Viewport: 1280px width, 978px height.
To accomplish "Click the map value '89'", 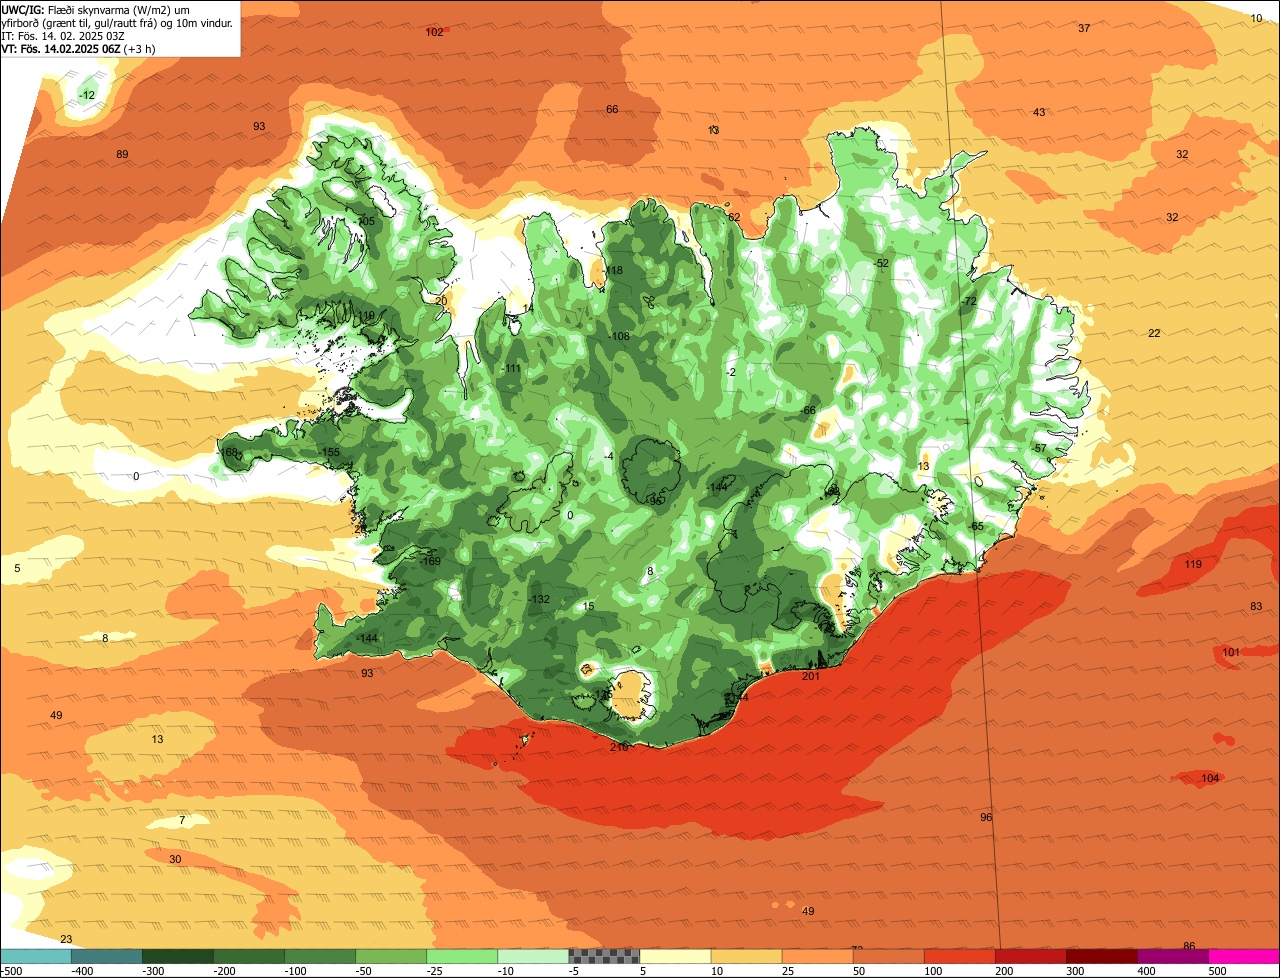I will pos(123,154).
